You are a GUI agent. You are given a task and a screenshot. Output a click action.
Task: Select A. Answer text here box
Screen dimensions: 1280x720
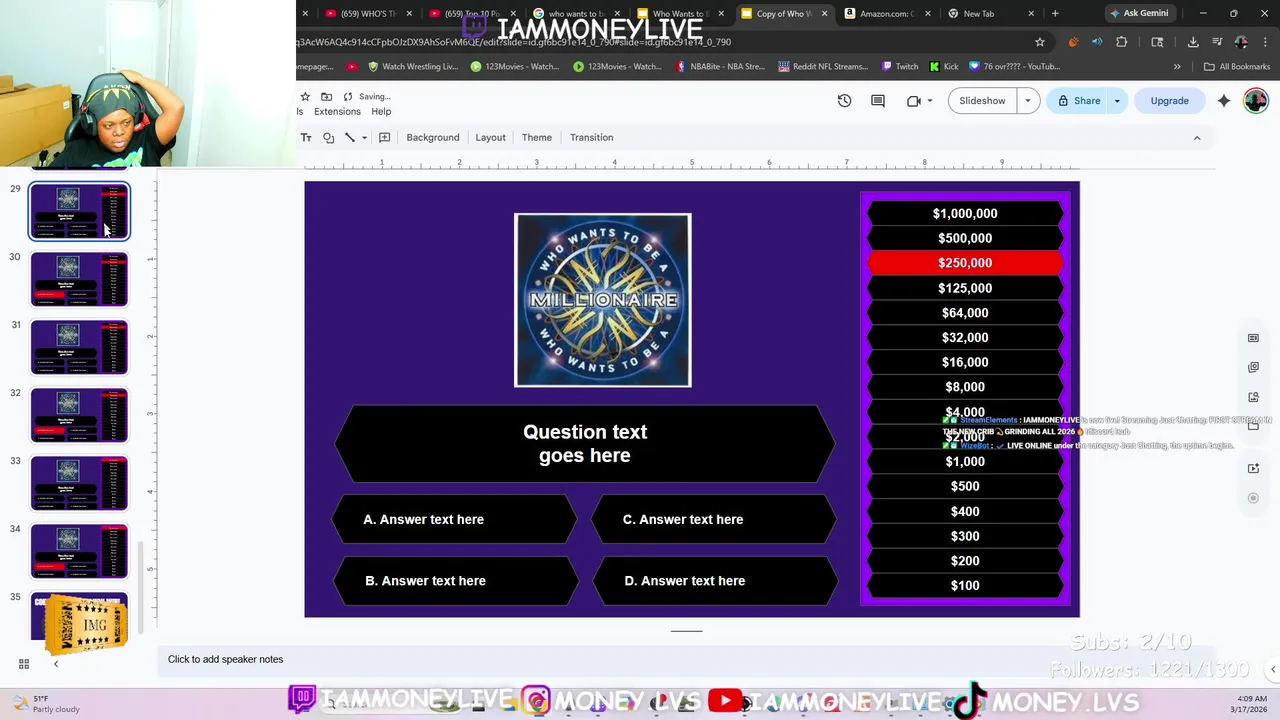coord(455,520)
